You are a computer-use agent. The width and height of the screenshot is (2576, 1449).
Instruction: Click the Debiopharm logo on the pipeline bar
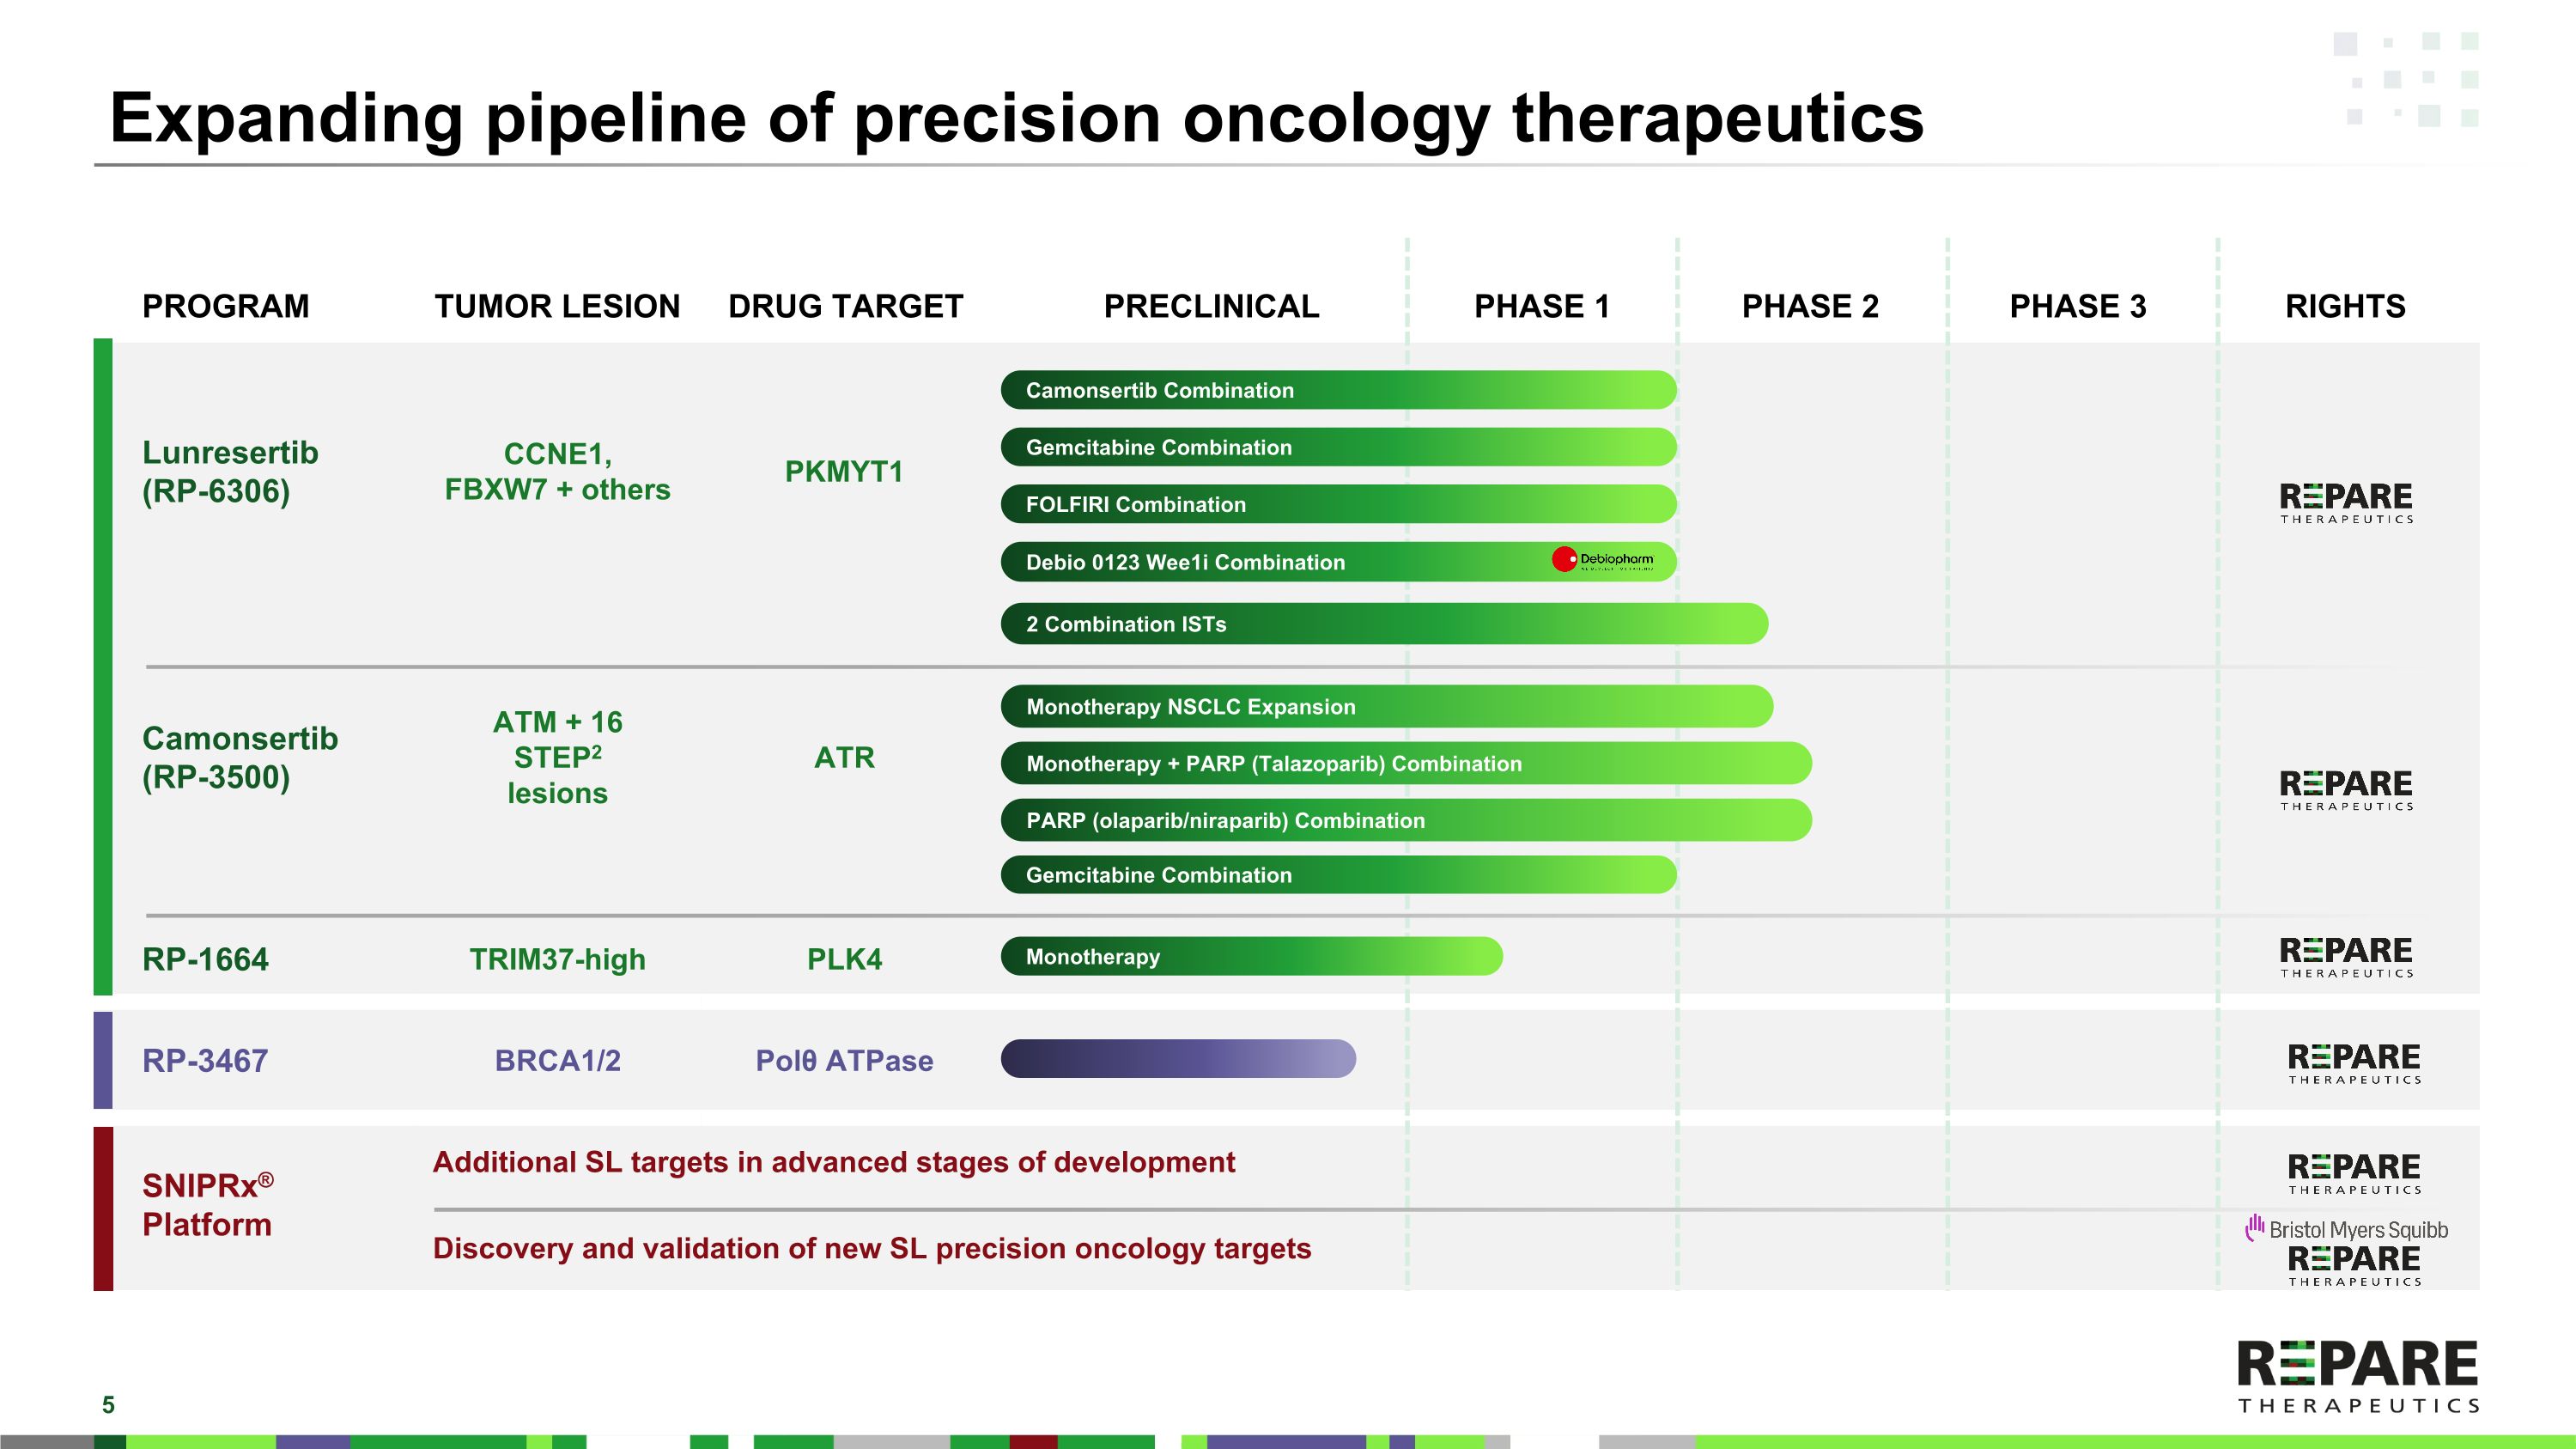pos(1603,560)
